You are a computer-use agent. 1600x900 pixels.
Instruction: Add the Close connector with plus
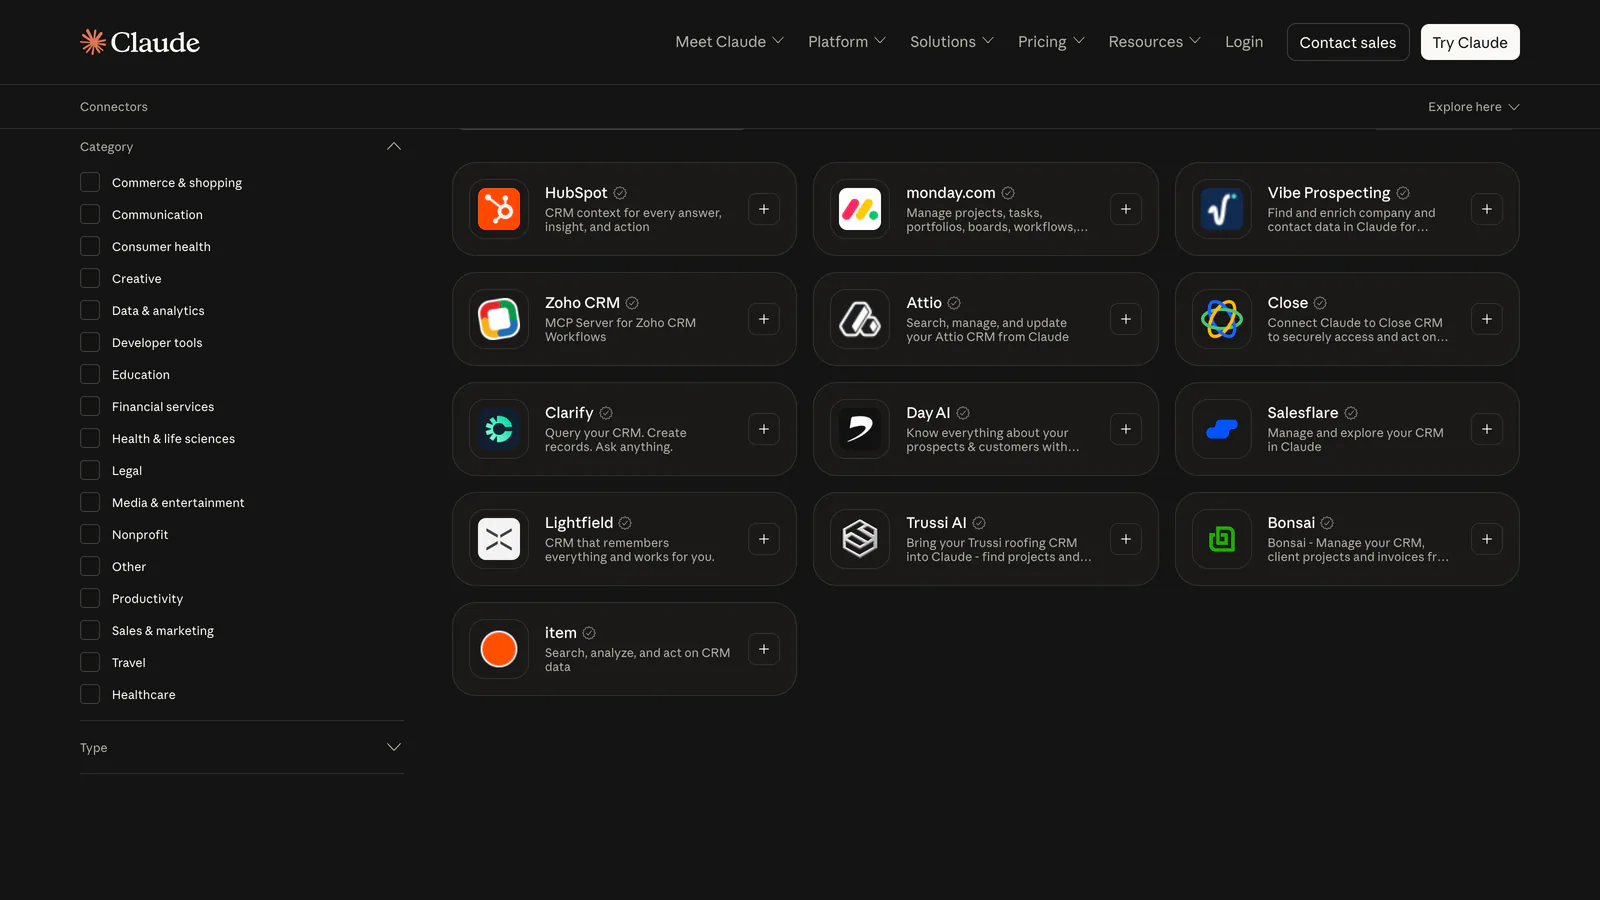pos(1487,319)
